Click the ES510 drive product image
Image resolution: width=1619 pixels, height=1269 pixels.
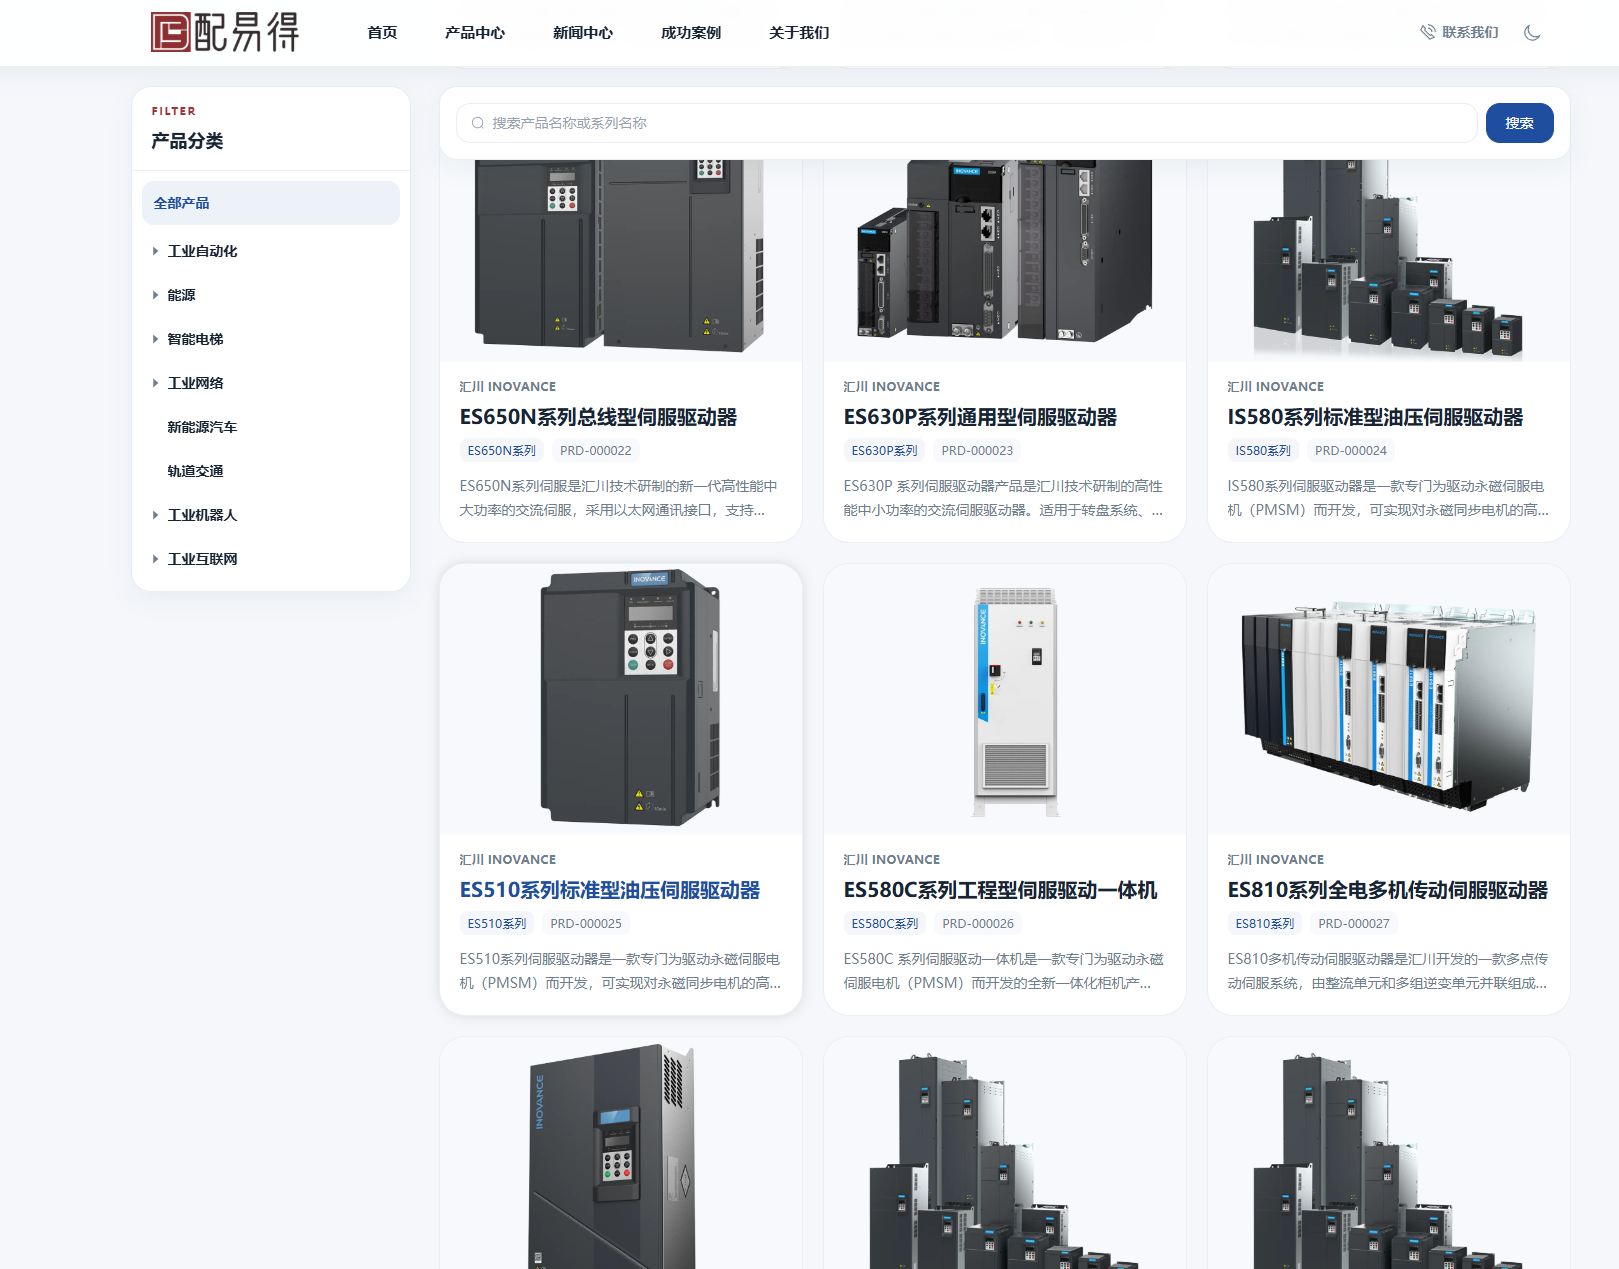621,699
